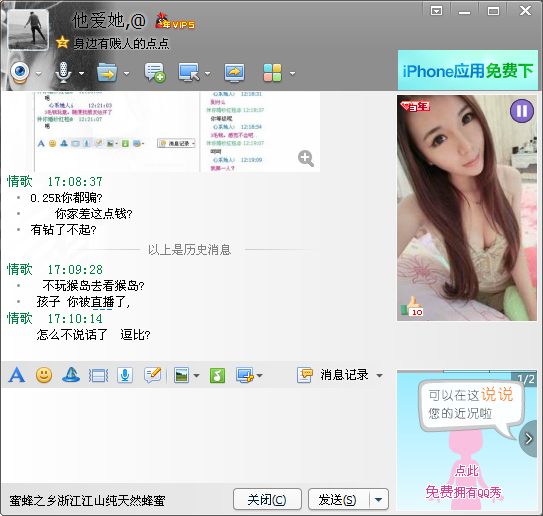Viewport: 543px width, 516px height.
Task: Start a voice call with microphone icon
Action: [63, 72]
